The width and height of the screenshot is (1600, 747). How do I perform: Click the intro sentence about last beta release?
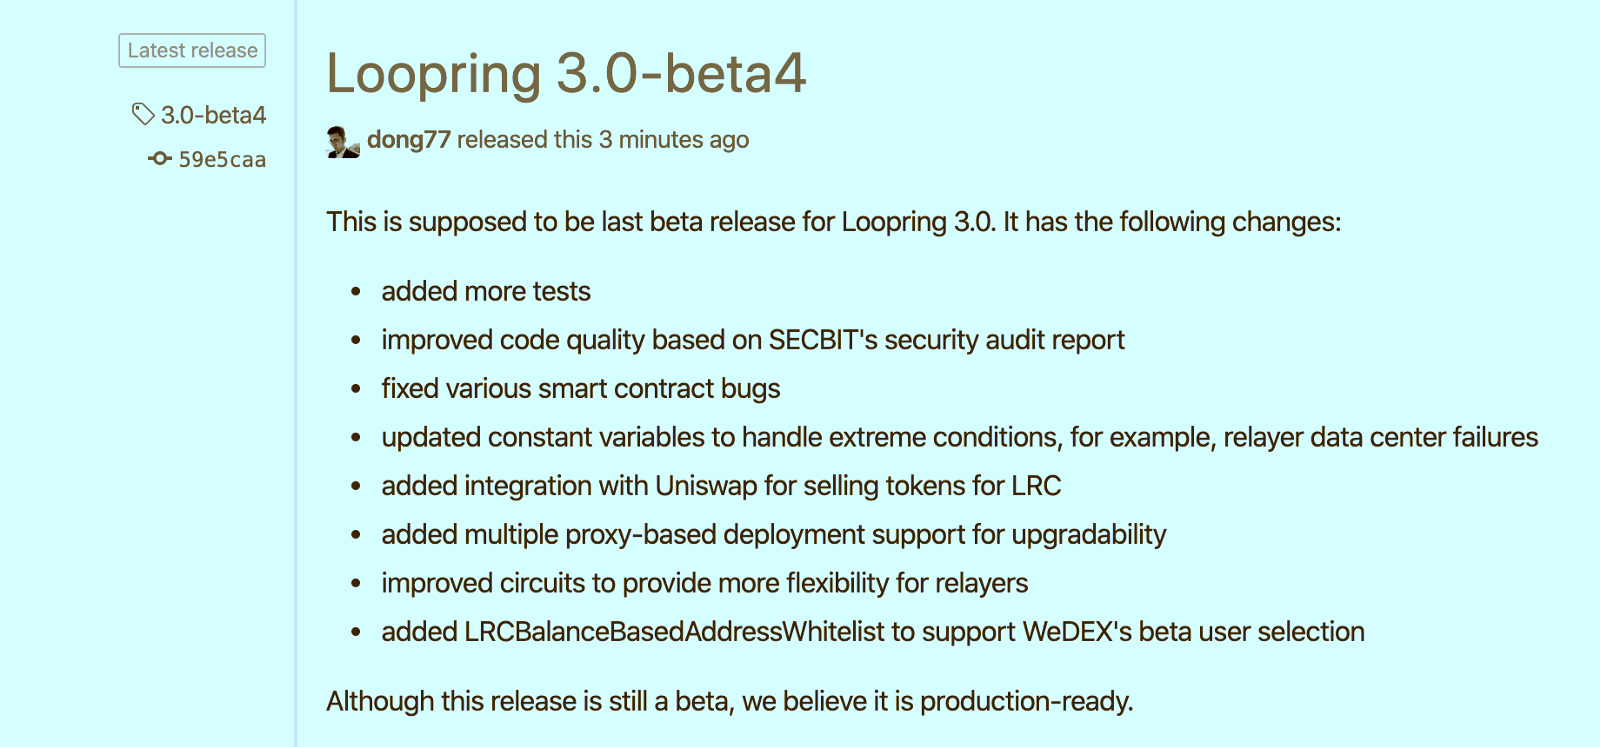coord(833,221)
